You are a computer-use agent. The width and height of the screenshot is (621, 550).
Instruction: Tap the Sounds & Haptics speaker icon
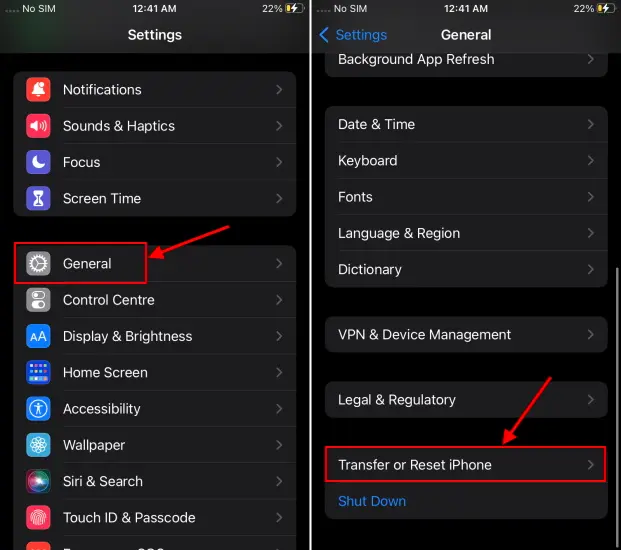[38, 126]
